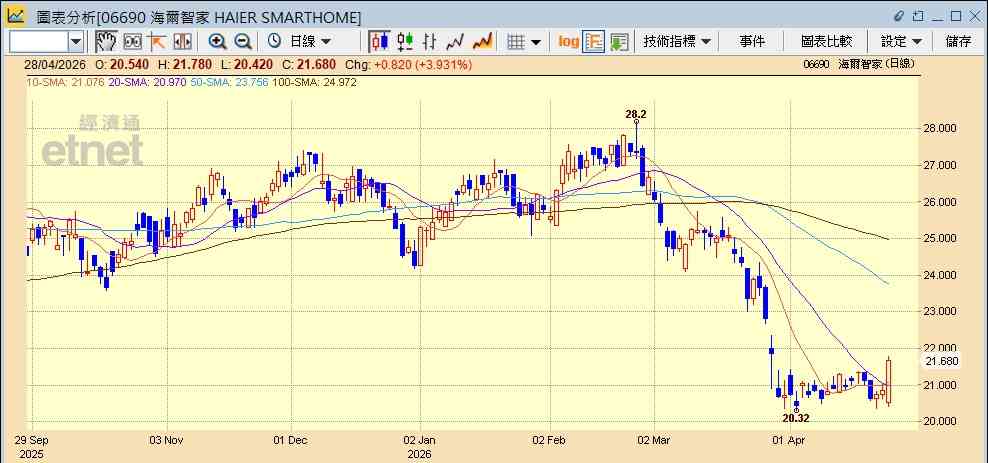
Task: Click the 事件 button
Action: click(x=752, y=42)
